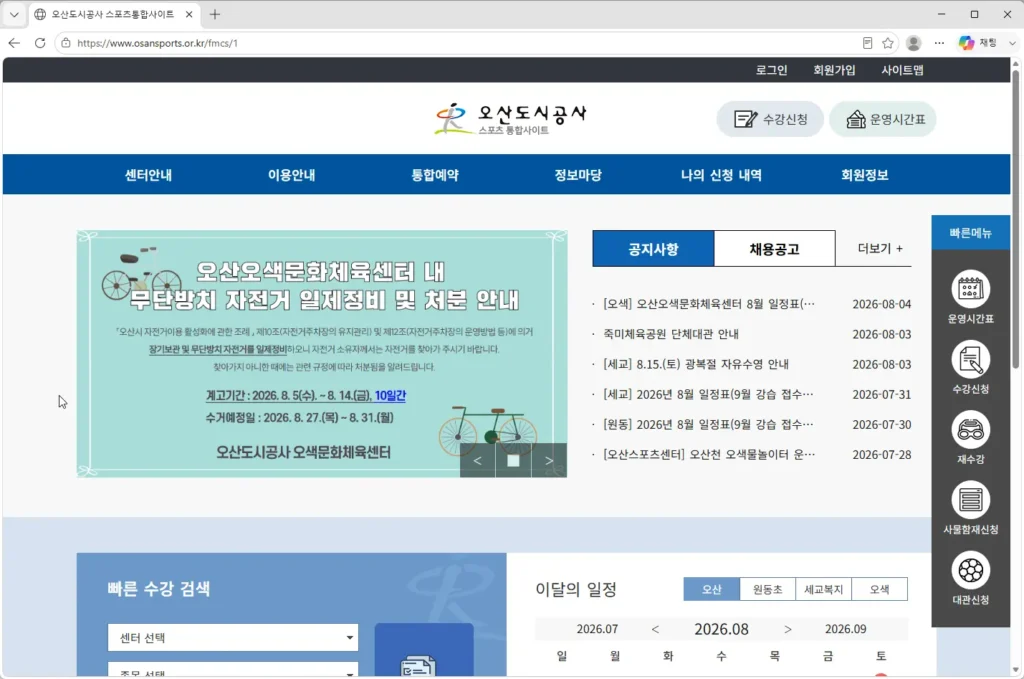This screenshot has width=1024, height=679.
Task: Show the previous banner slide
Action: pyautogui.click(x=477, y=460)
